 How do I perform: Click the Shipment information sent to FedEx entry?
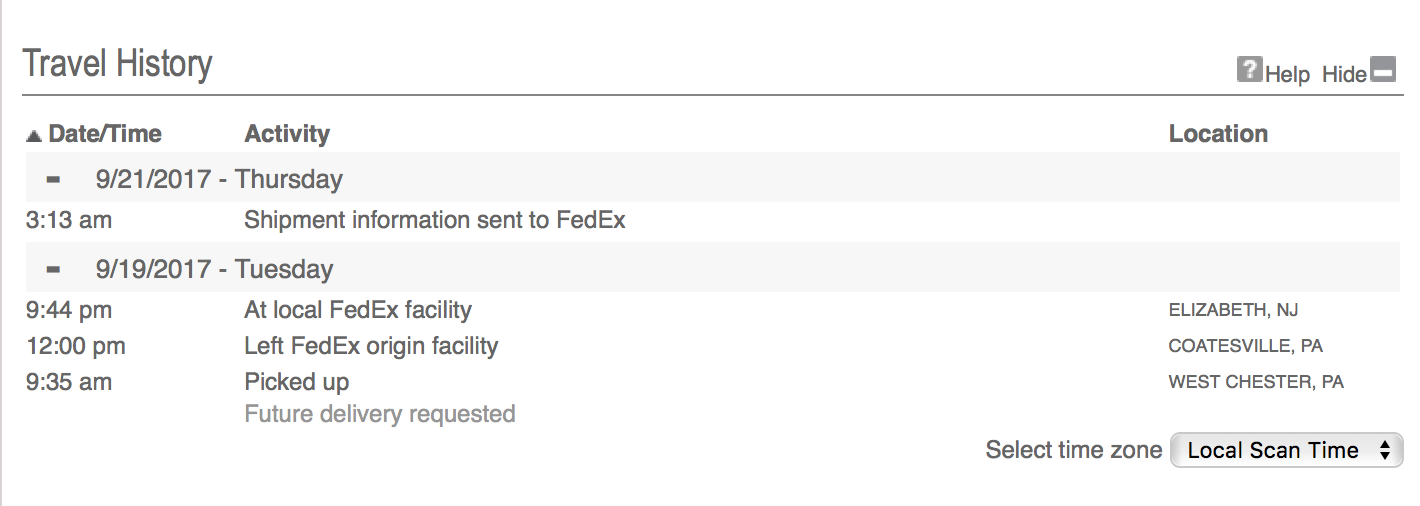coord(435,220)
